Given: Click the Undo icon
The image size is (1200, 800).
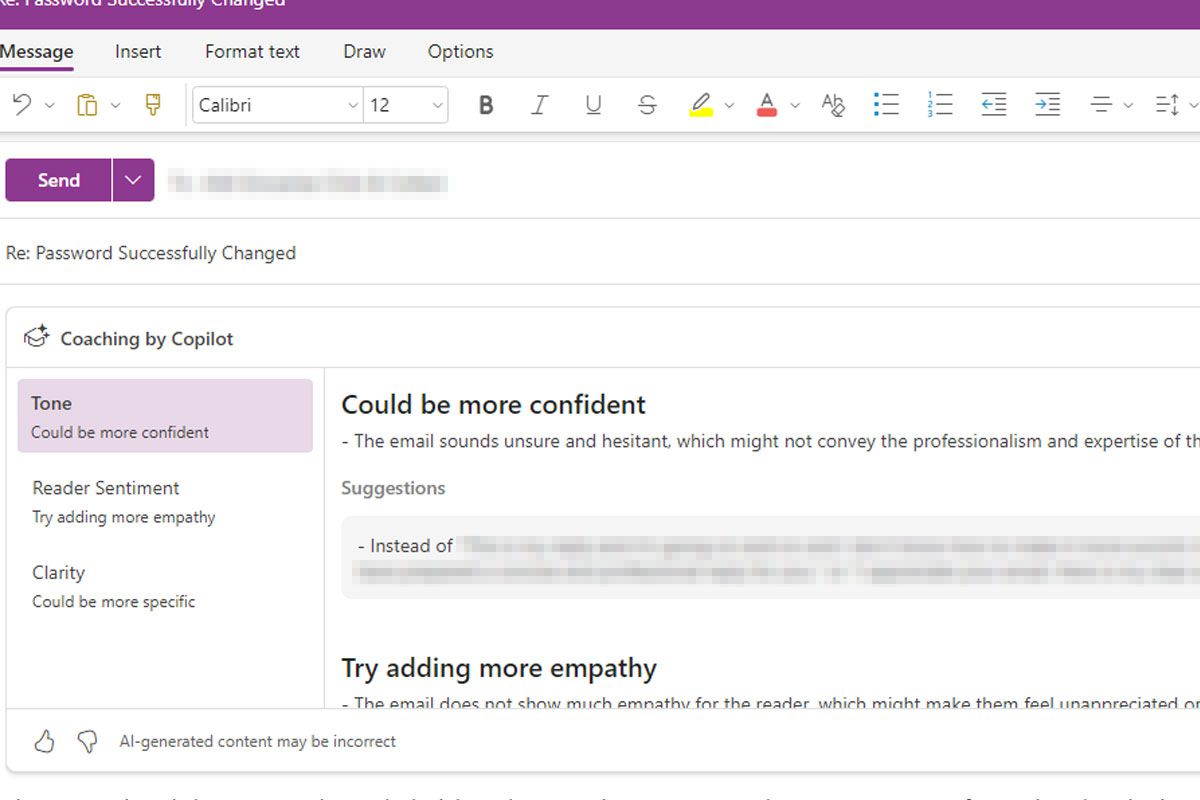Looking at the screenshot, I should coord(22,105).
